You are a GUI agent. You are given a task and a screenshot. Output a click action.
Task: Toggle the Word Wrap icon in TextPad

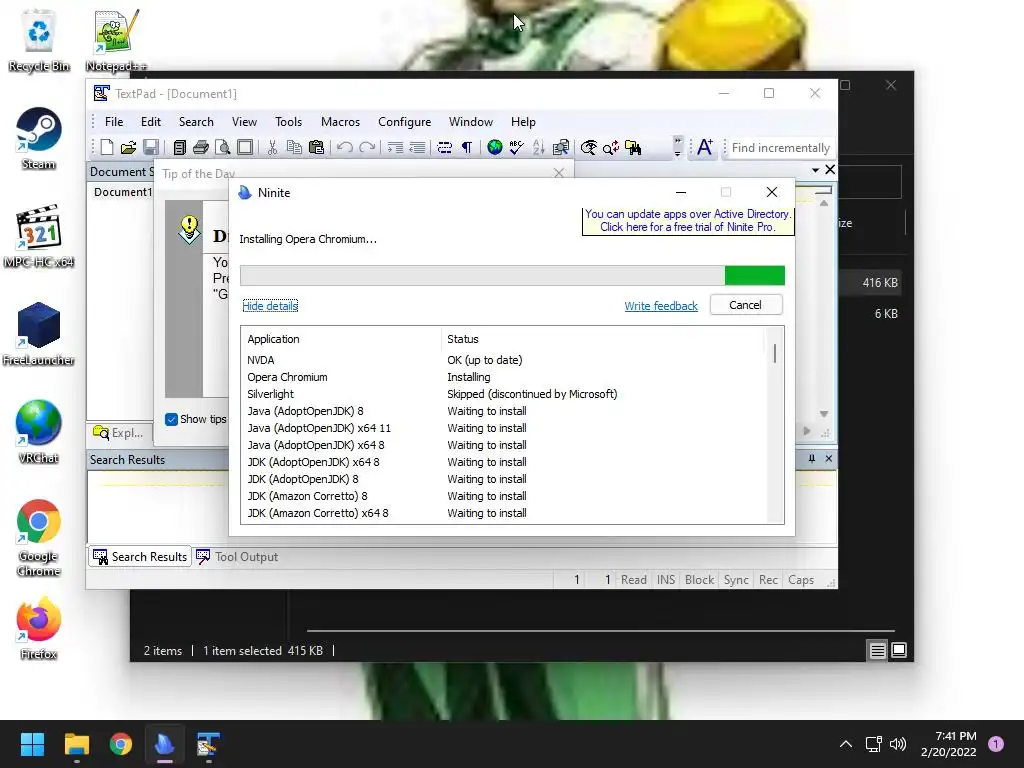[x=445, y=148]
